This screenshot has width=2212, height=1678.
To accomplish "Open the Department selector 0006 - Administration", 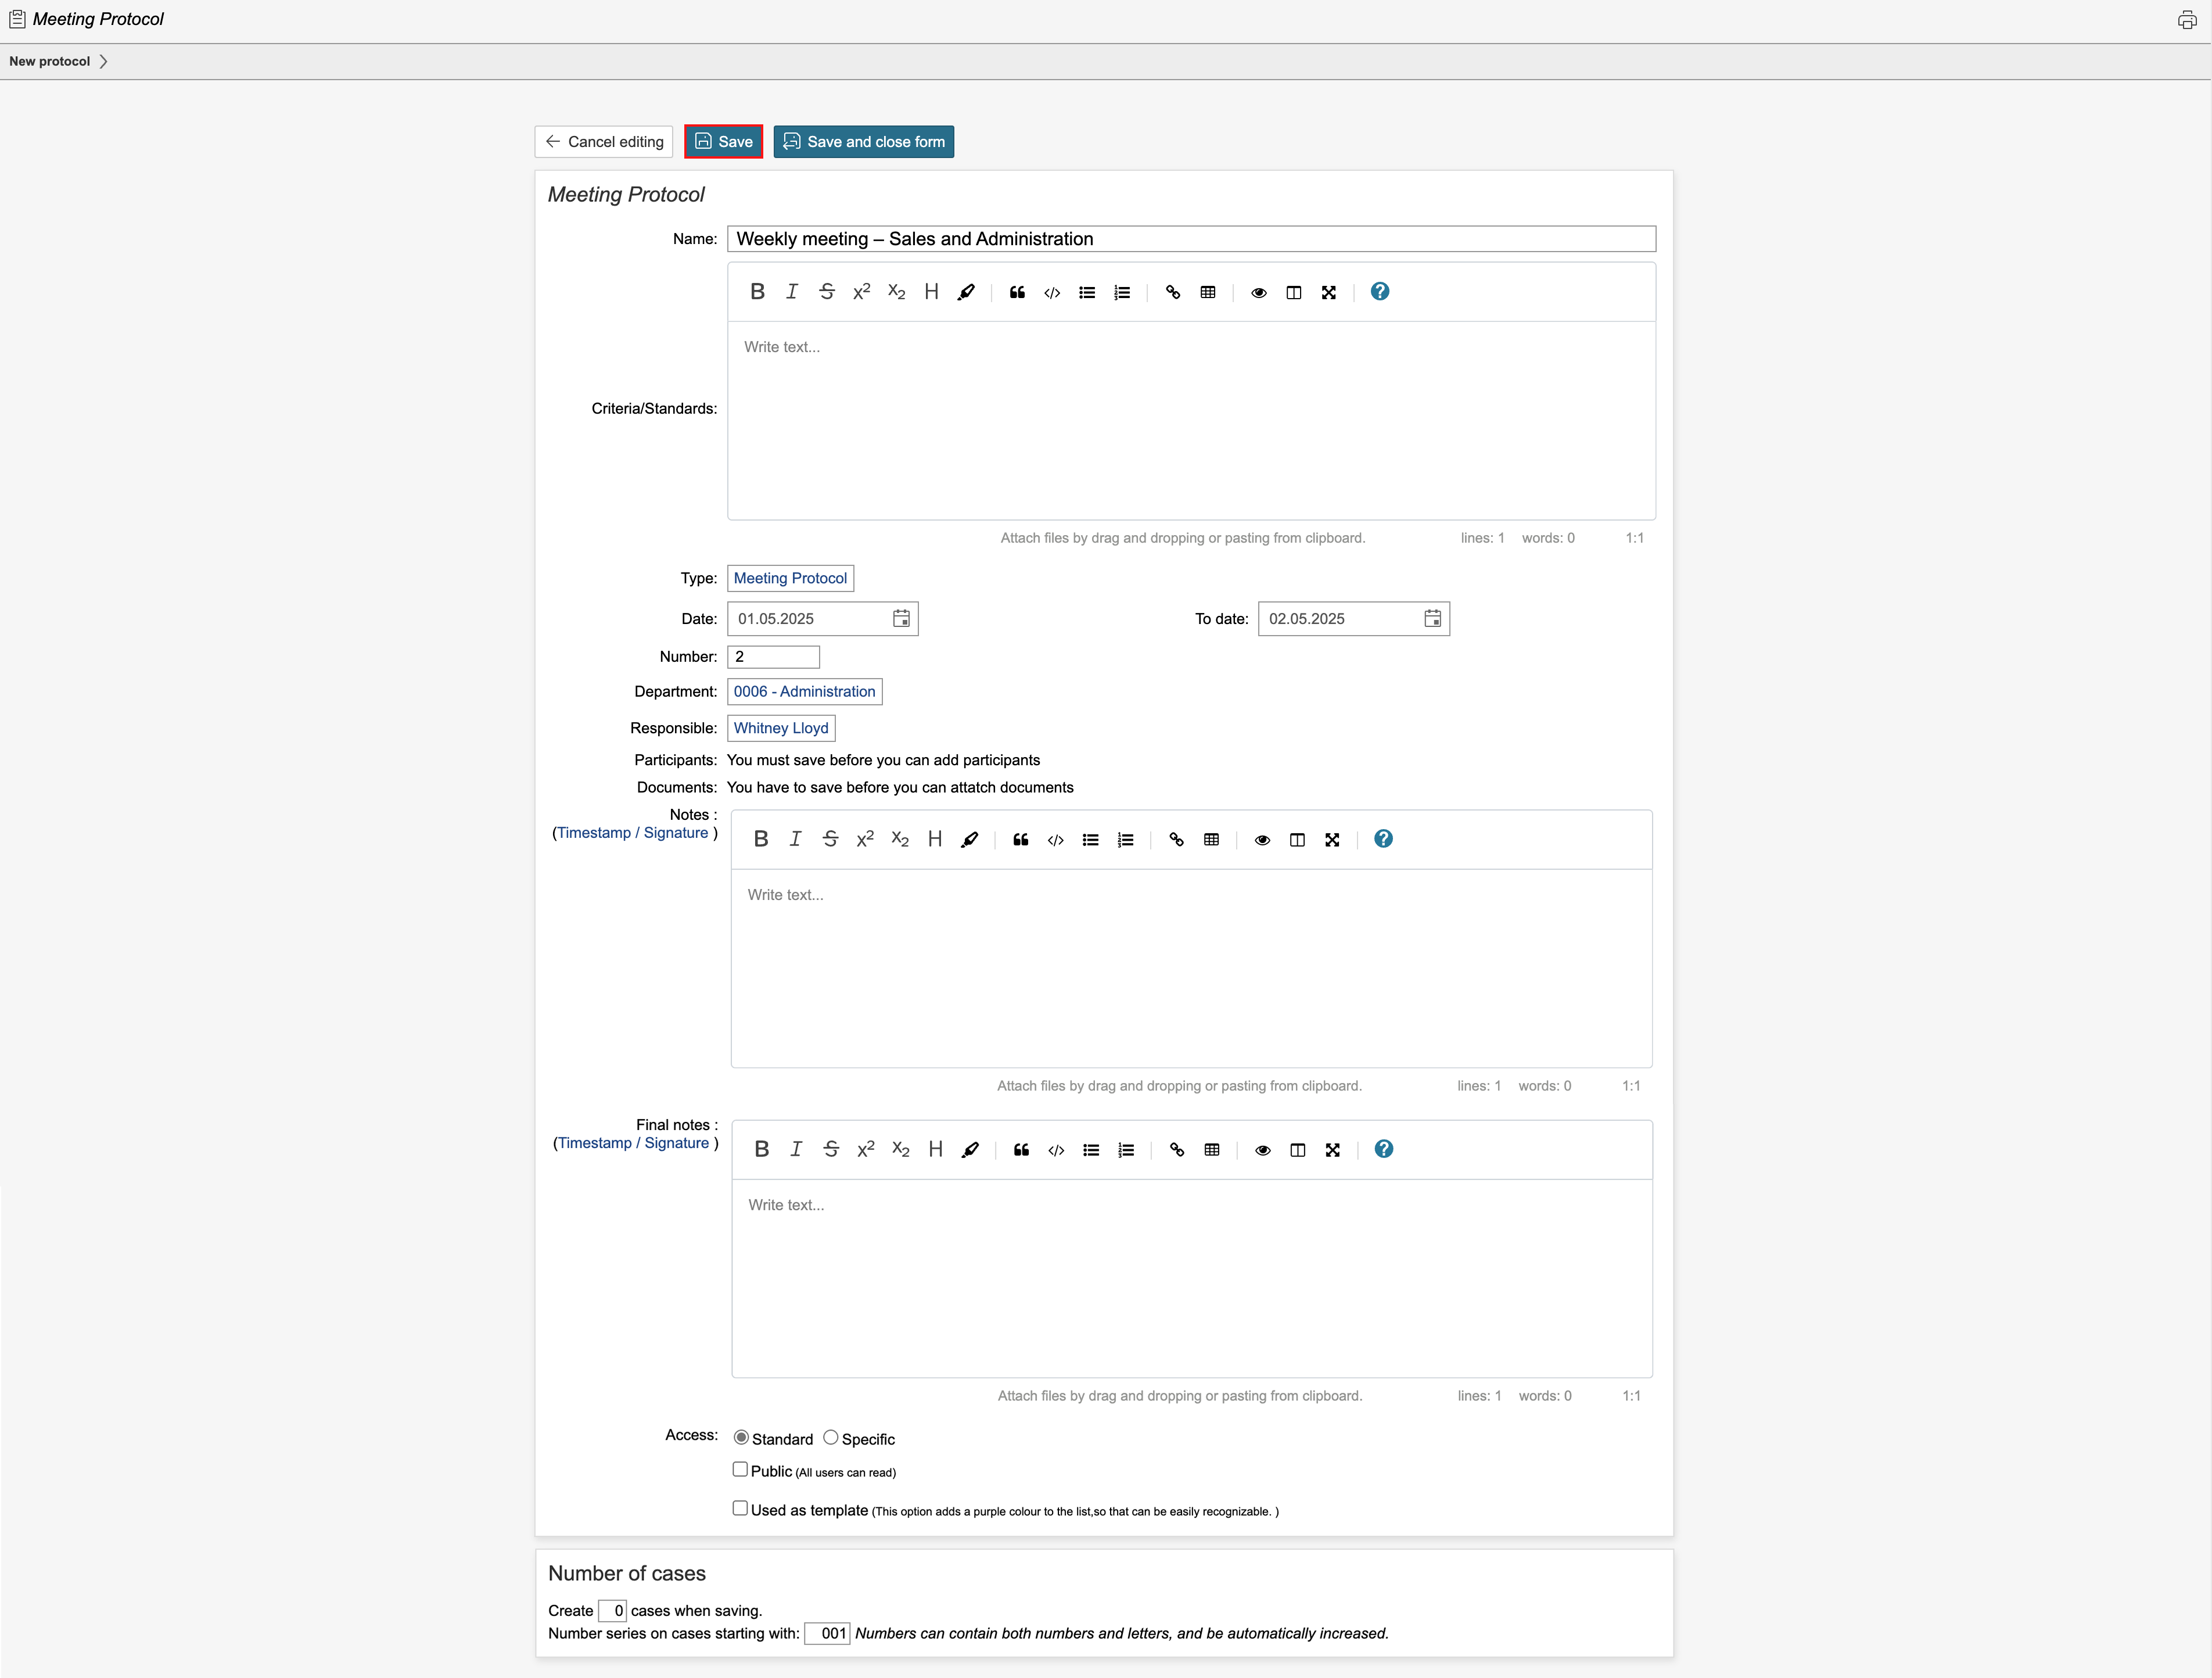I will (804, 692).
